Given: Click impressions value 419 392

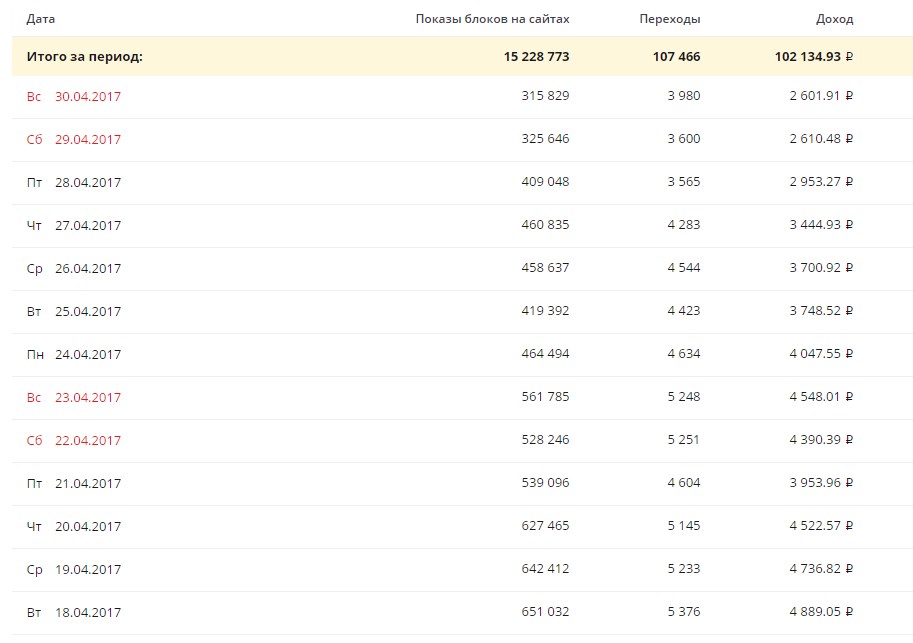Looking at the screenshot, I should 545,311.
